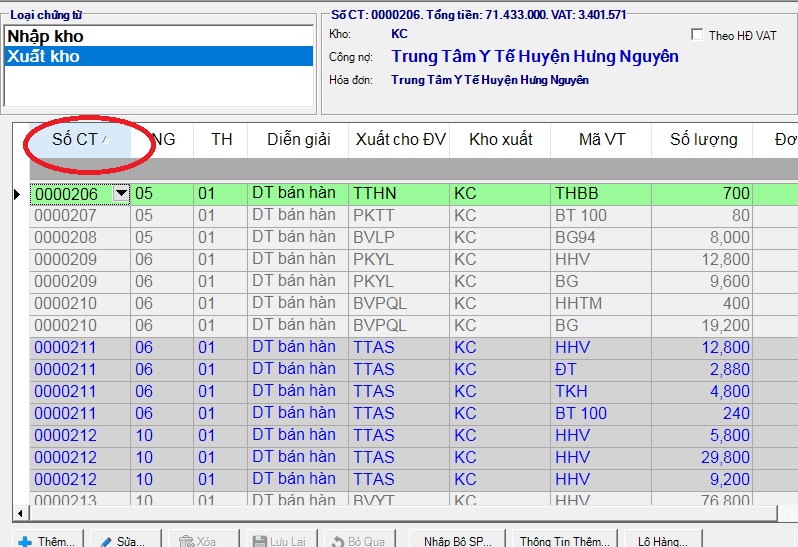The image size is (798, 547).
Task: Click the 'Kho xuất' column header
Action: [500, 139]
